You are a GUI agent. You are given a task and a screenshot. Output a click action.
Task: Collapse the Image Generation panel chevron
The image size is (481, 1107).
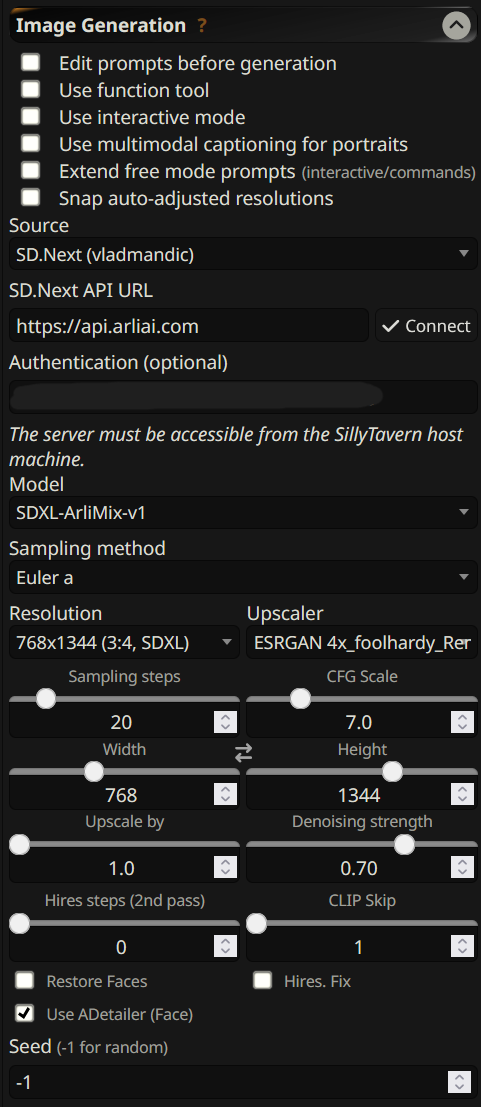pos(456,26)
